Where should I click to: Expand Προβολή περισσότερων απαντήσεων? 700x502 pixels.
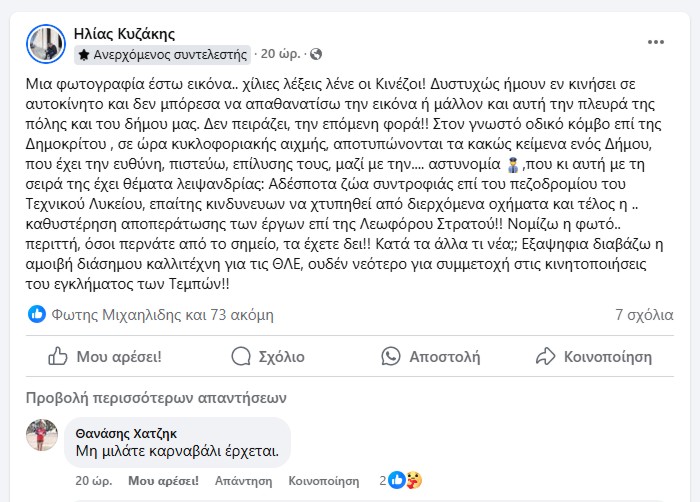pyautogui.click(x=156, y=394)
